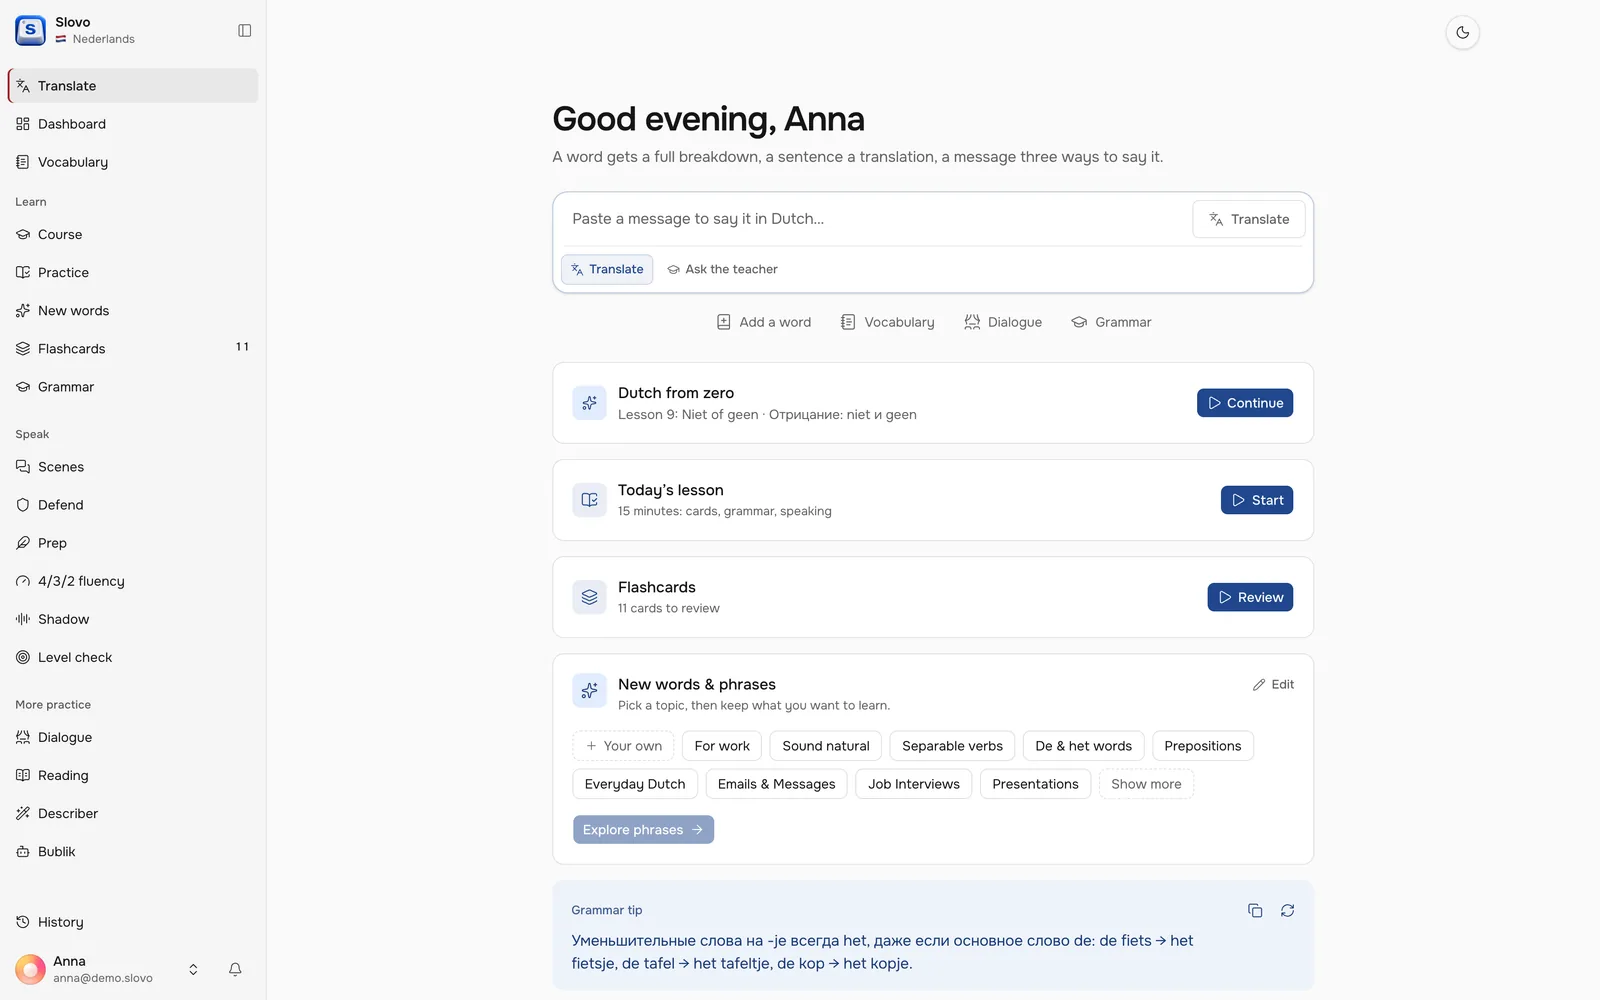Viewport: 1600px width, 1000px height.
Task: Select the De & het words topic
Action: 1083,746
